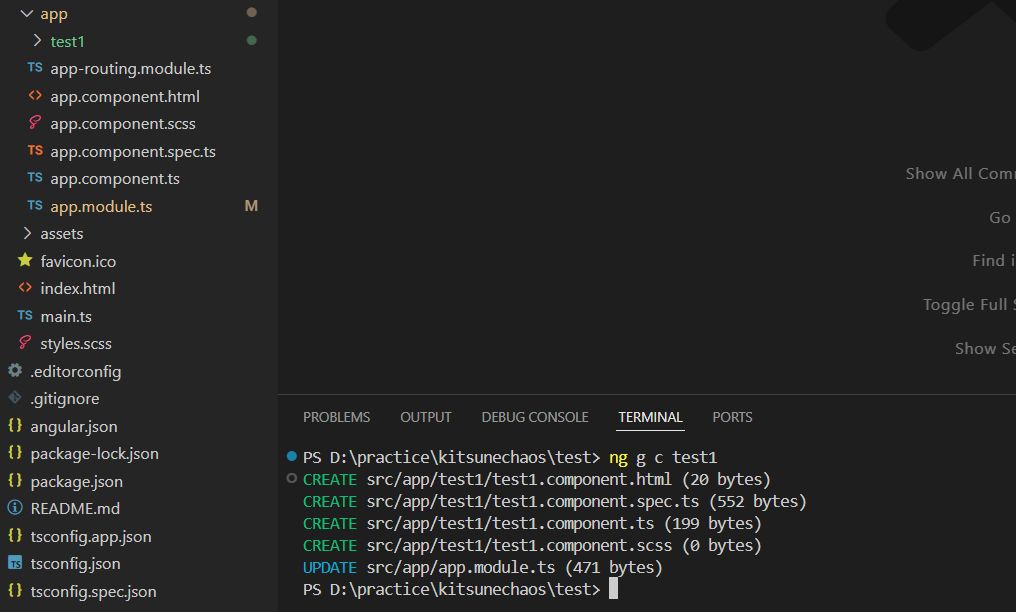
Task: Click the info icon next to README.md
Action: coord(13,508)
